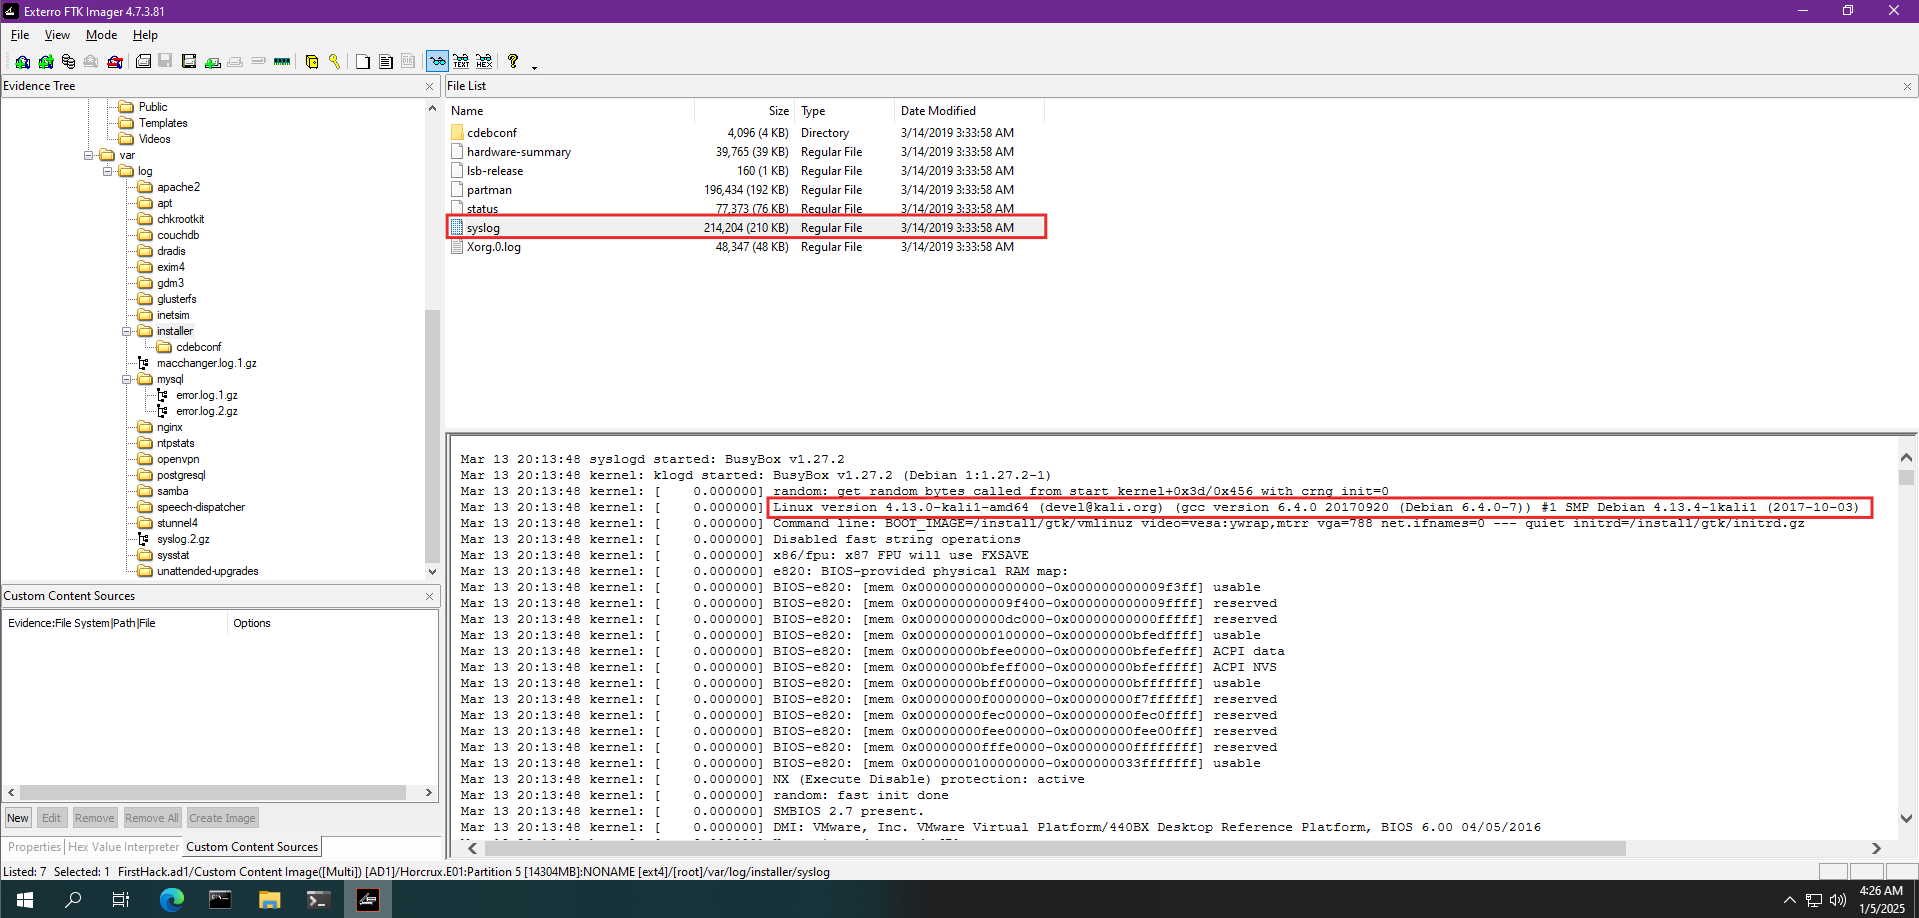This screenshot has width=1919, height=918.
Task: Open toolbar options overflow arrow
Action: (535, 67)
